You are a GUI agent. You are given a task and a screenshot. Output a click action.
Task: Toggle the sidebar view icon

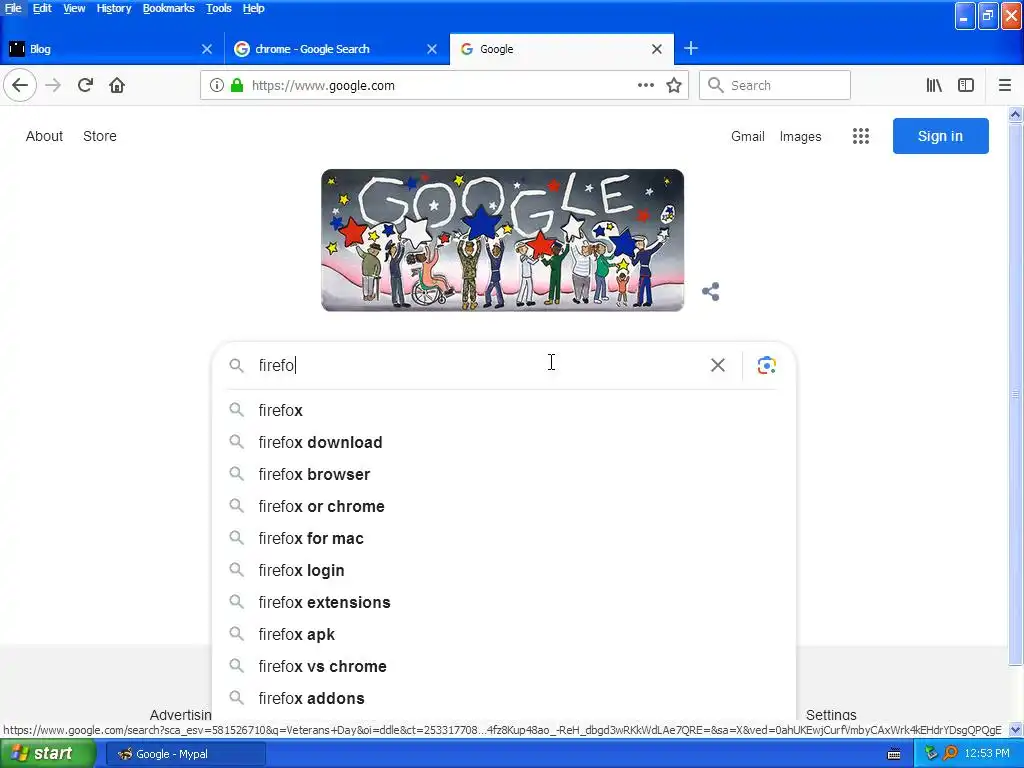966,85
